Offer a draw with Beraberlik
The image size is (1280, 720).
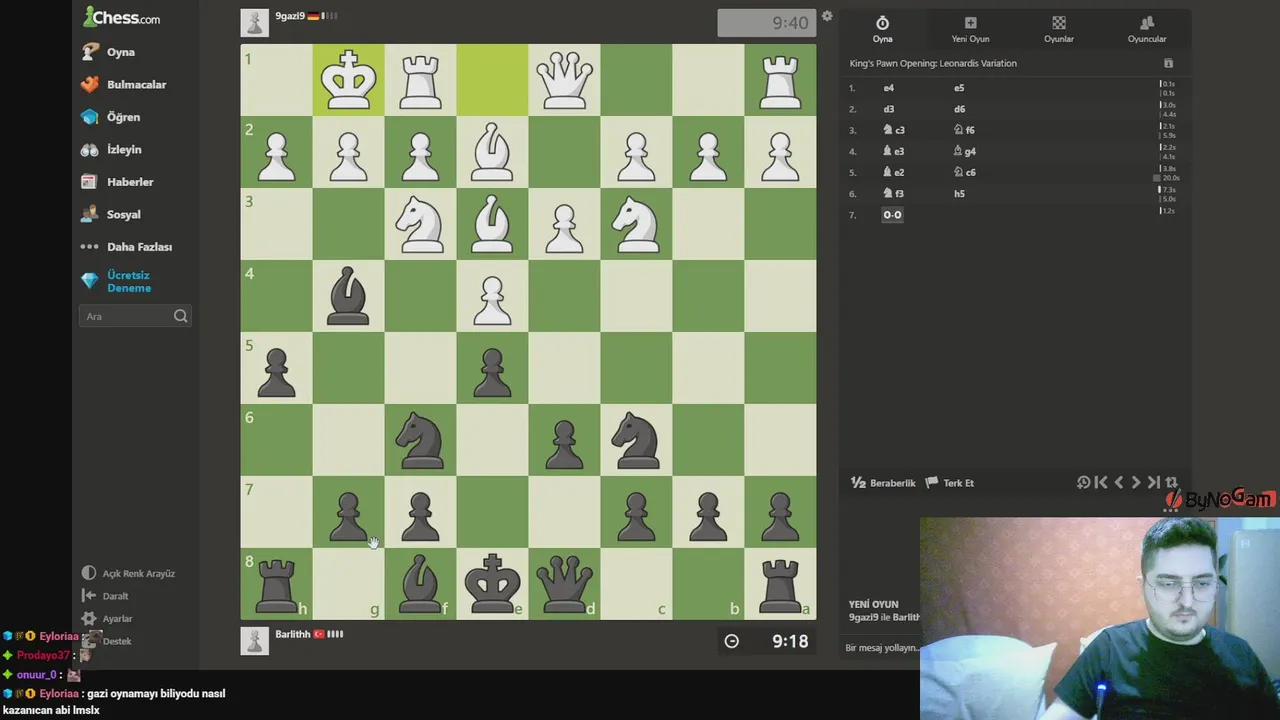883,483
